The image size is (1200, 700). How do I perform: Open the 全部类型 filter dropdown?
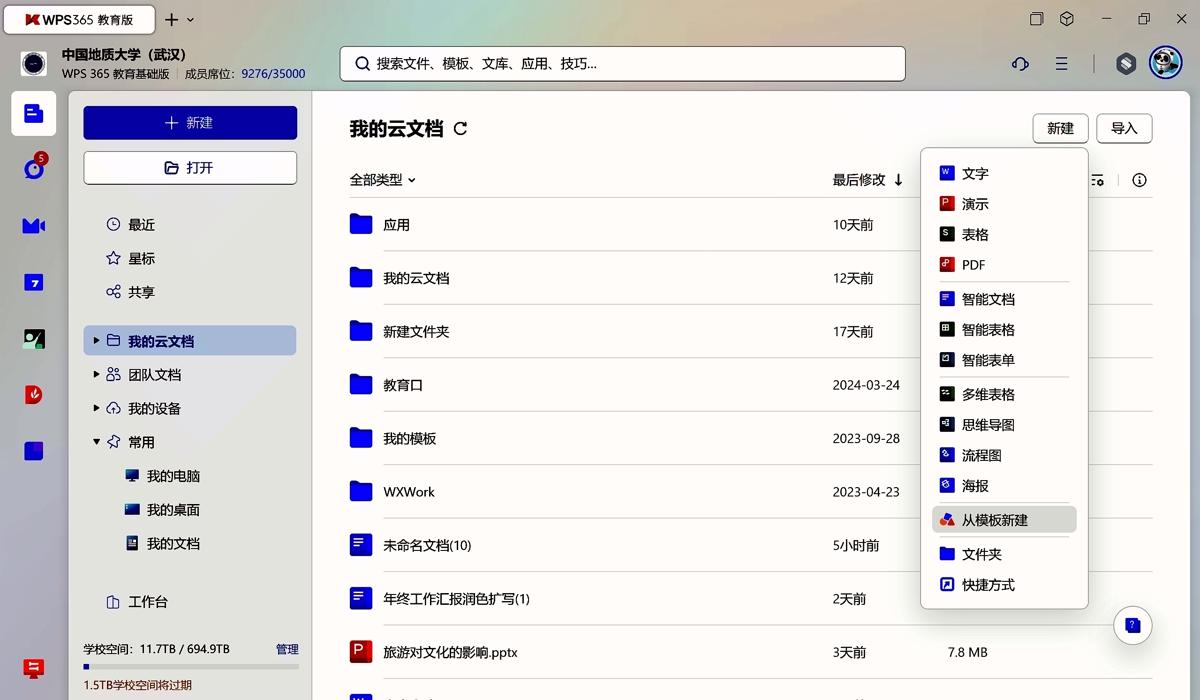coord(383,180)
